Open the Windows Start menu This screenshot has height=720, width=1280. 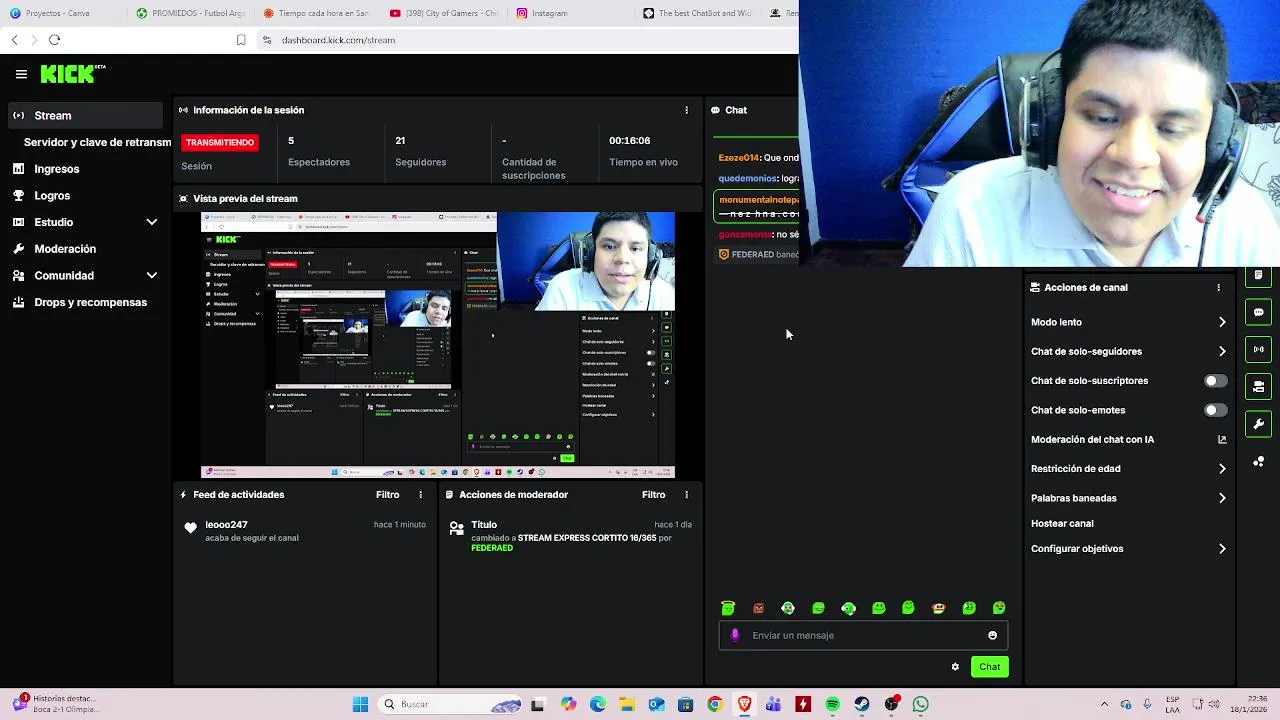pos(360,704)
